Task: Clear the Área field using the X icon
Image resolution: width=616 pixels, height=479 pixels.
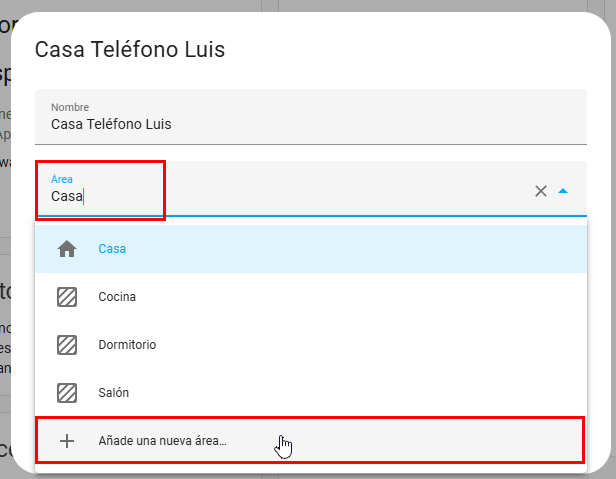Action: point(541,191)
